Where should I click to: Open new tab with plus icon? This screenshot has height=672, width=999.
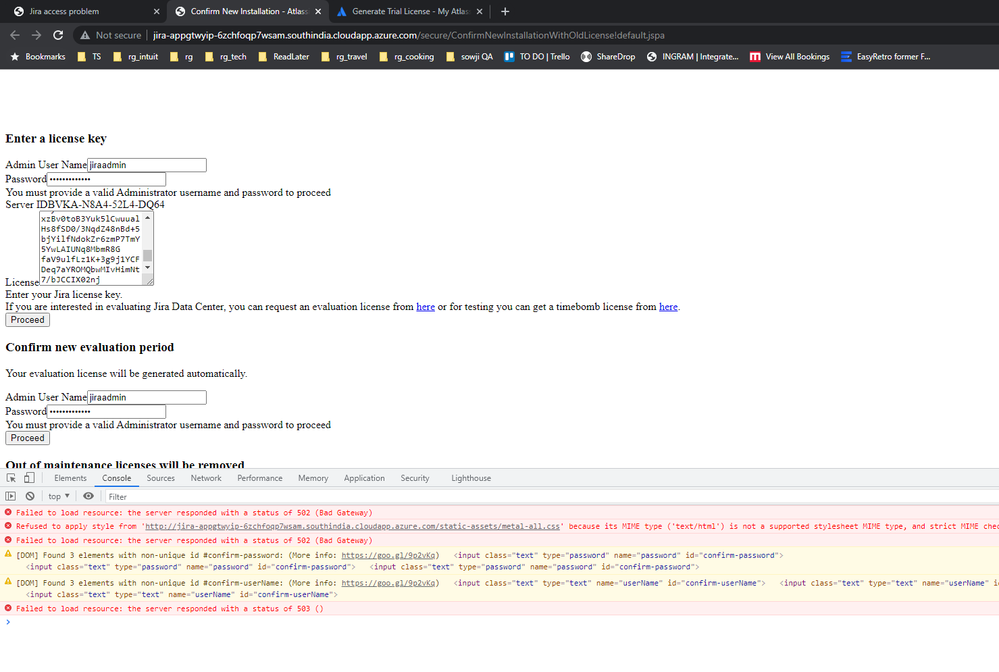coord(505,11)
